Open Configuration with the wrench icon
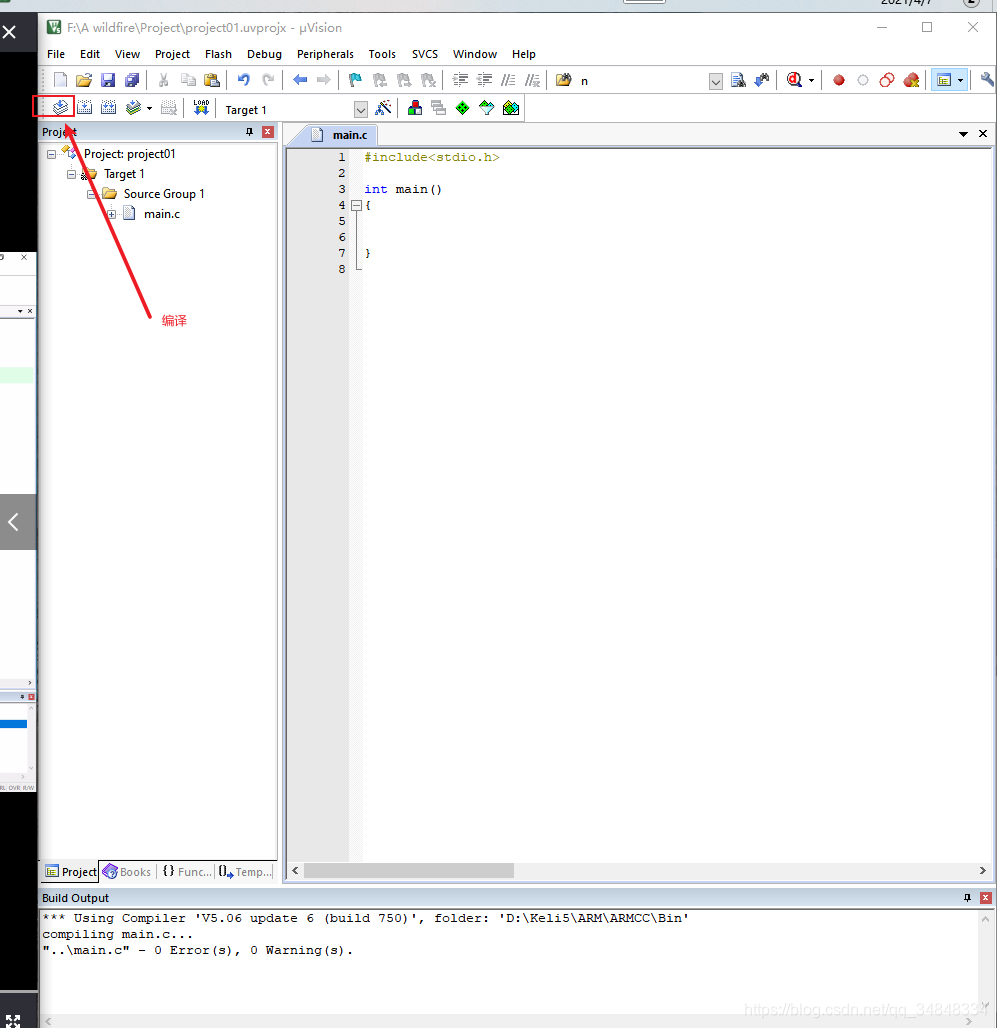The image size is (997, 1028). point(987,80)
